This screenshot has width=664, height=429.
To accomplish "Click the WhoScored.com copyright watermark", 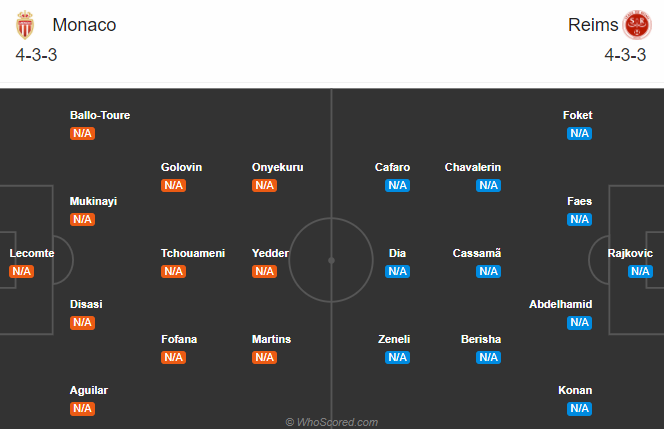I will tap(332, 422).
